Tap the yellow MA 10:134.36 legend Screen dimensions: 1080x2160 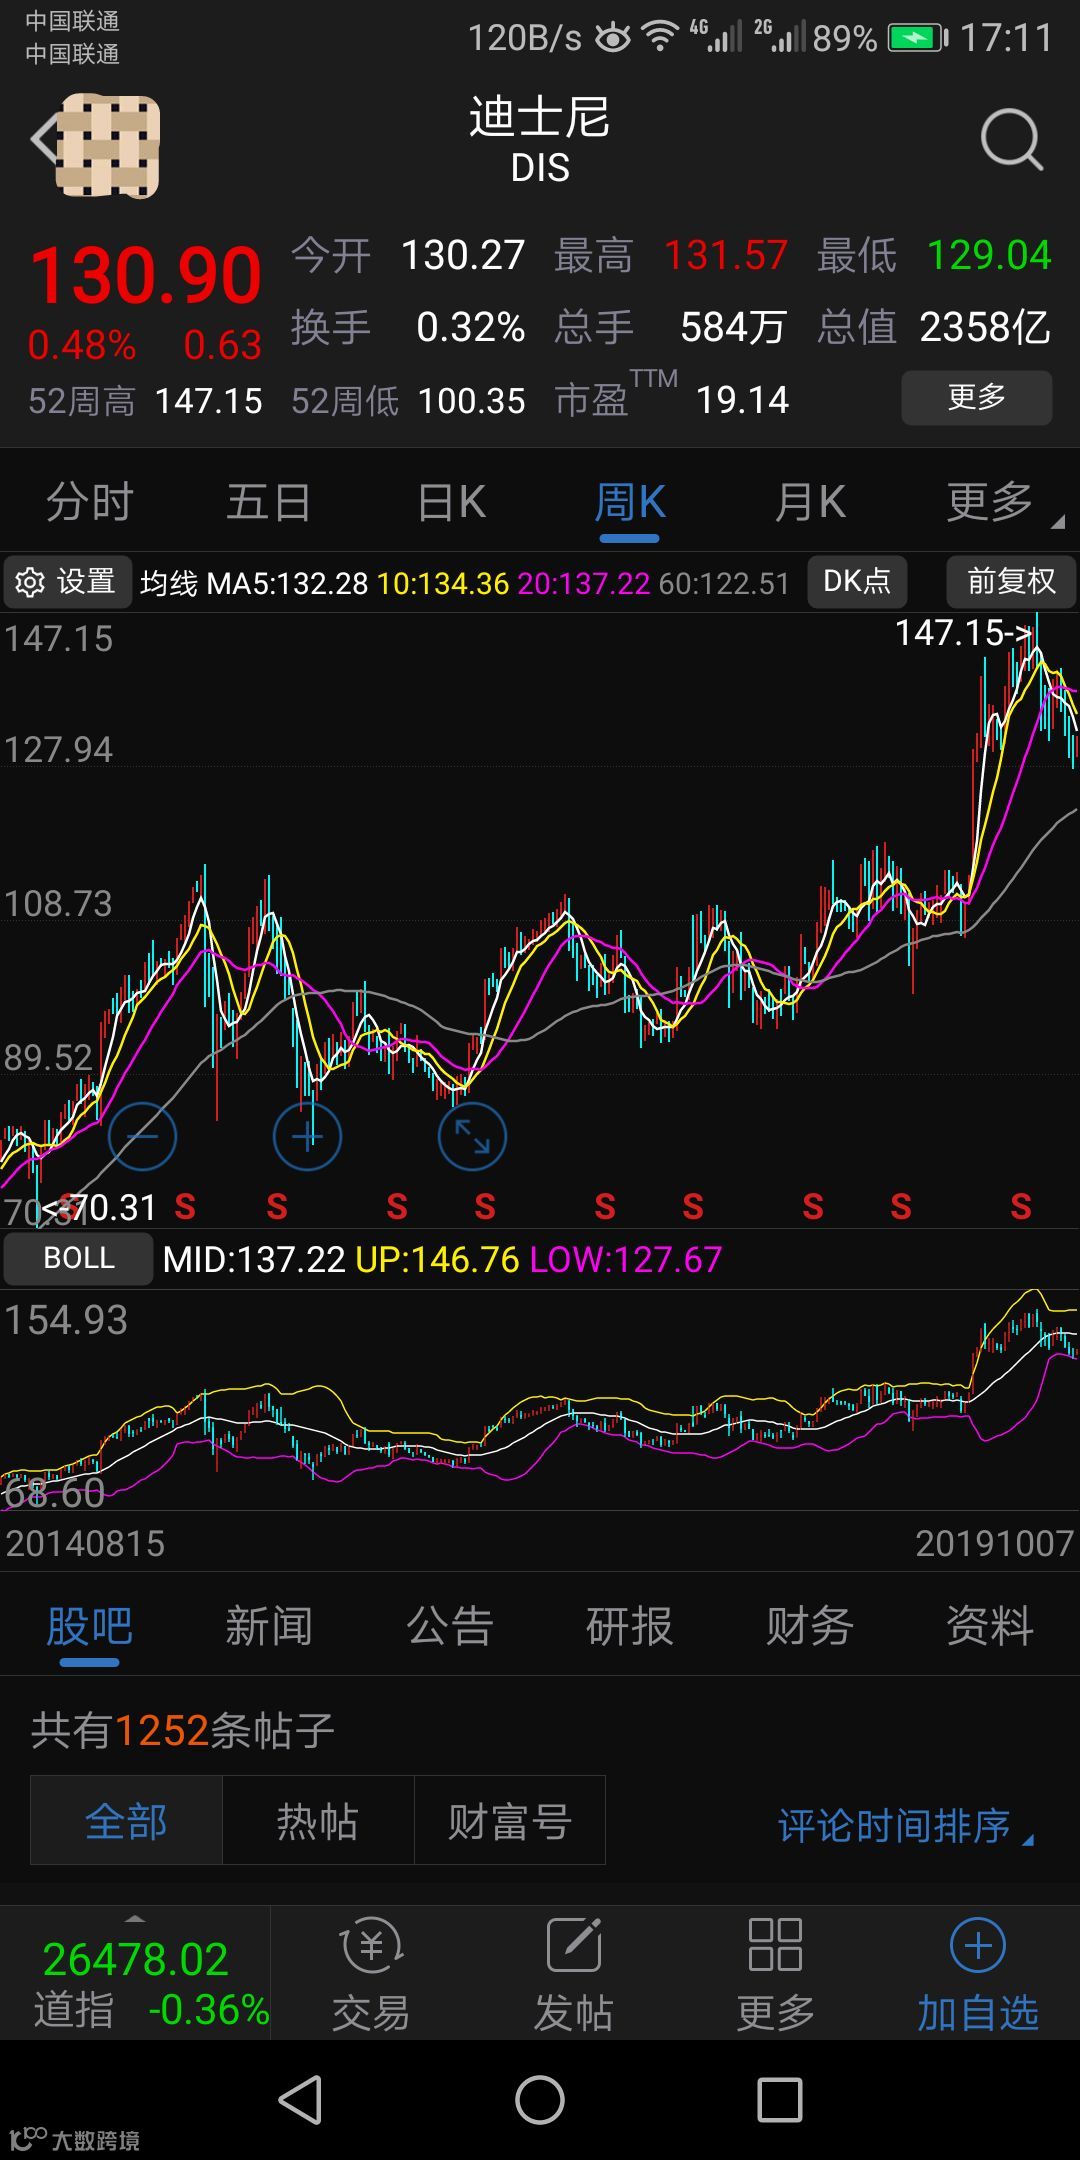(x=443, y=583)
